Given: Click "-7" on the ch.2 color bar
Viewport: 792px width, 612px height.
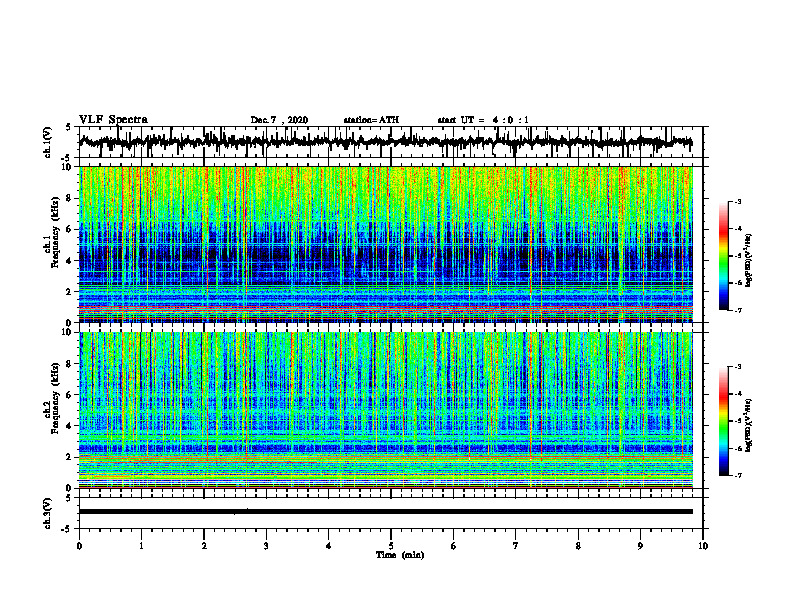Looking at the screenshot, I should (737, 476).
